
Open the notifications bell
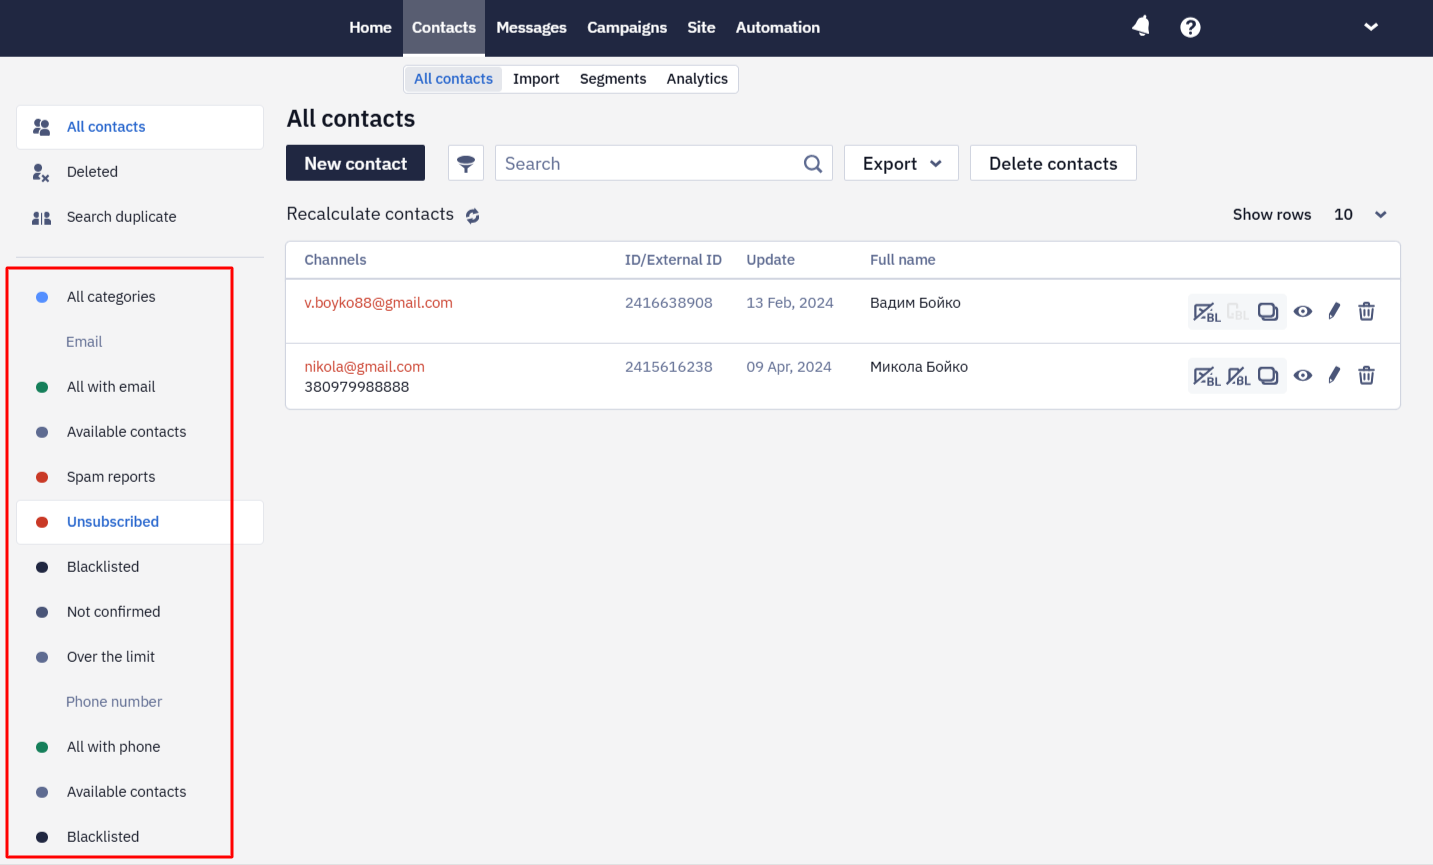pyautogui.click(x=1141, y=27)
